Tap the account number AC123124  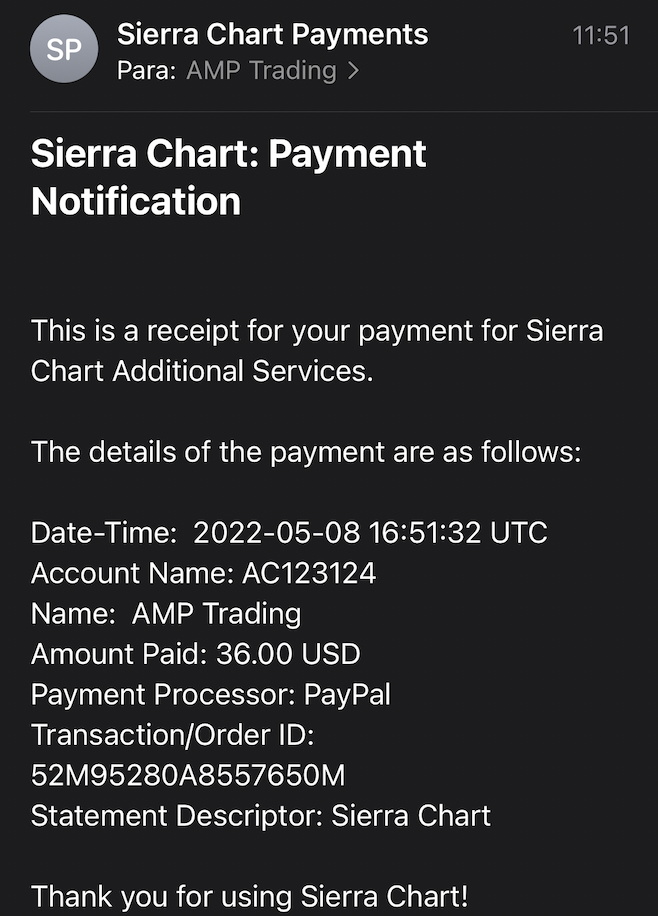point(309,573)
